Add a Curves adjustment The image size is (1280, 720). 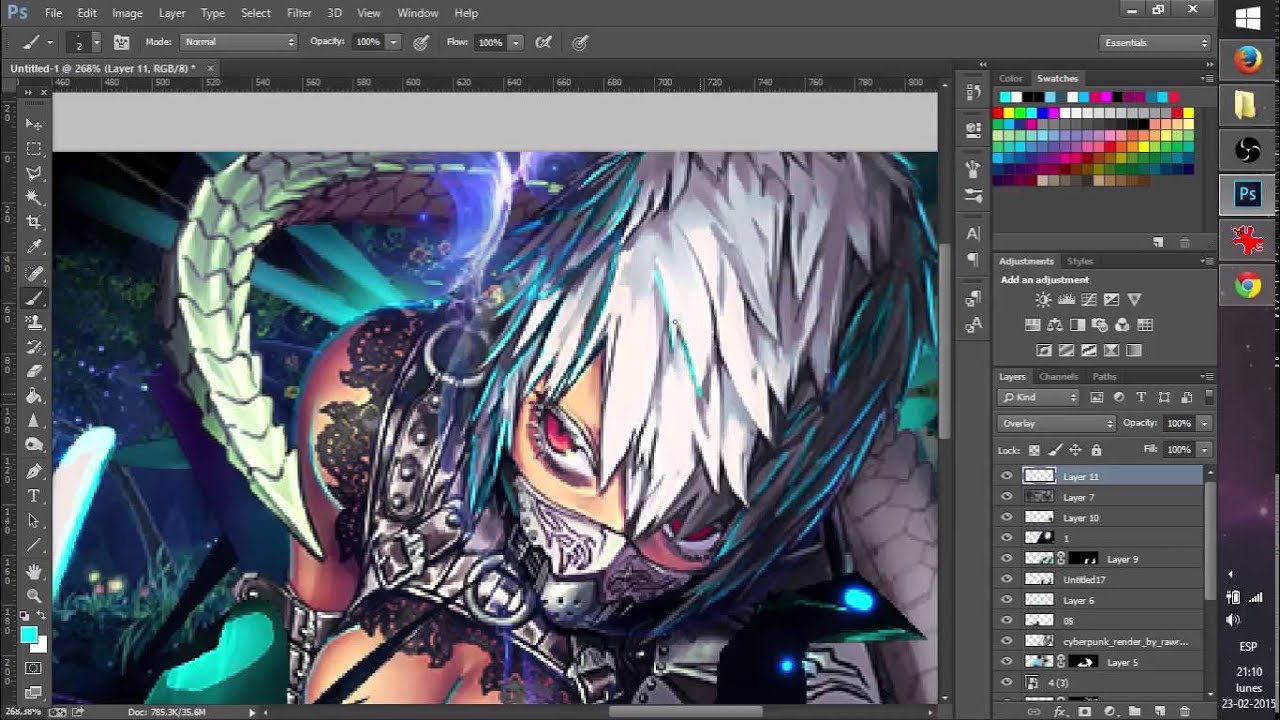[x=1088, y=300]
